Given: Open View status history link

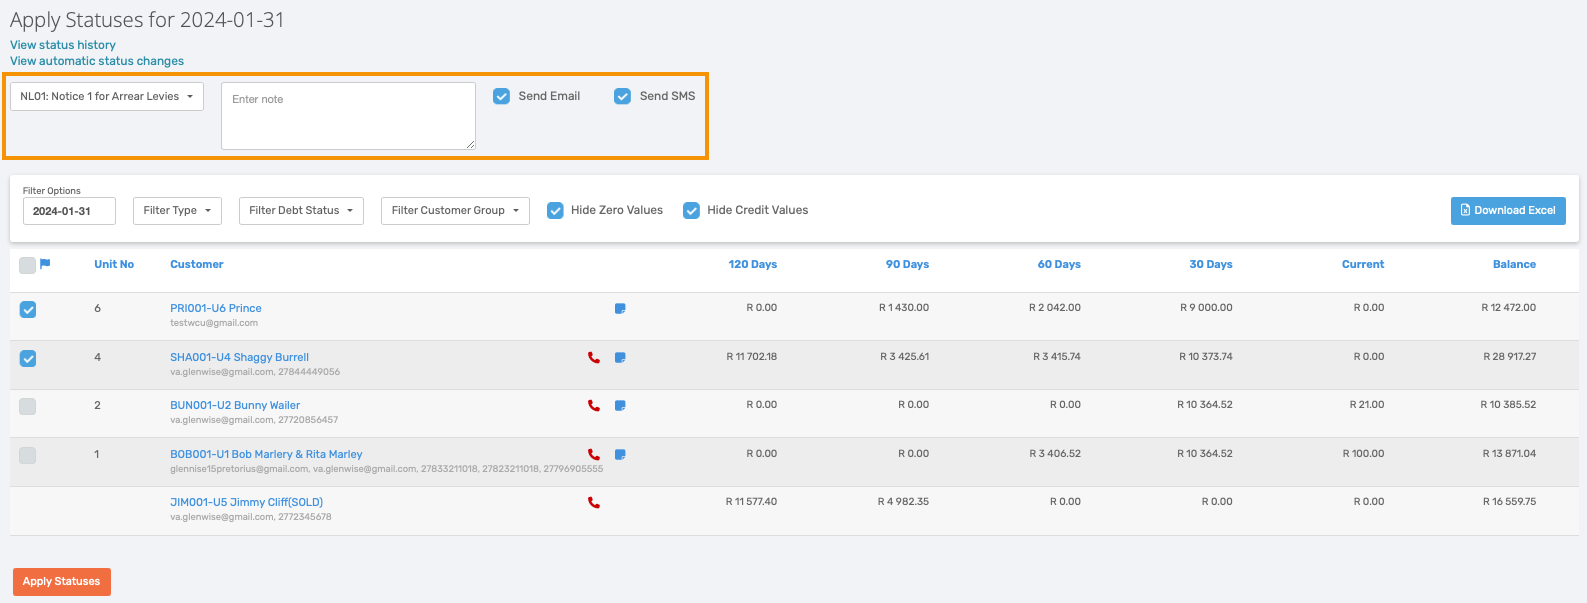Looking at the screenshot, I should tap(63, 45).
